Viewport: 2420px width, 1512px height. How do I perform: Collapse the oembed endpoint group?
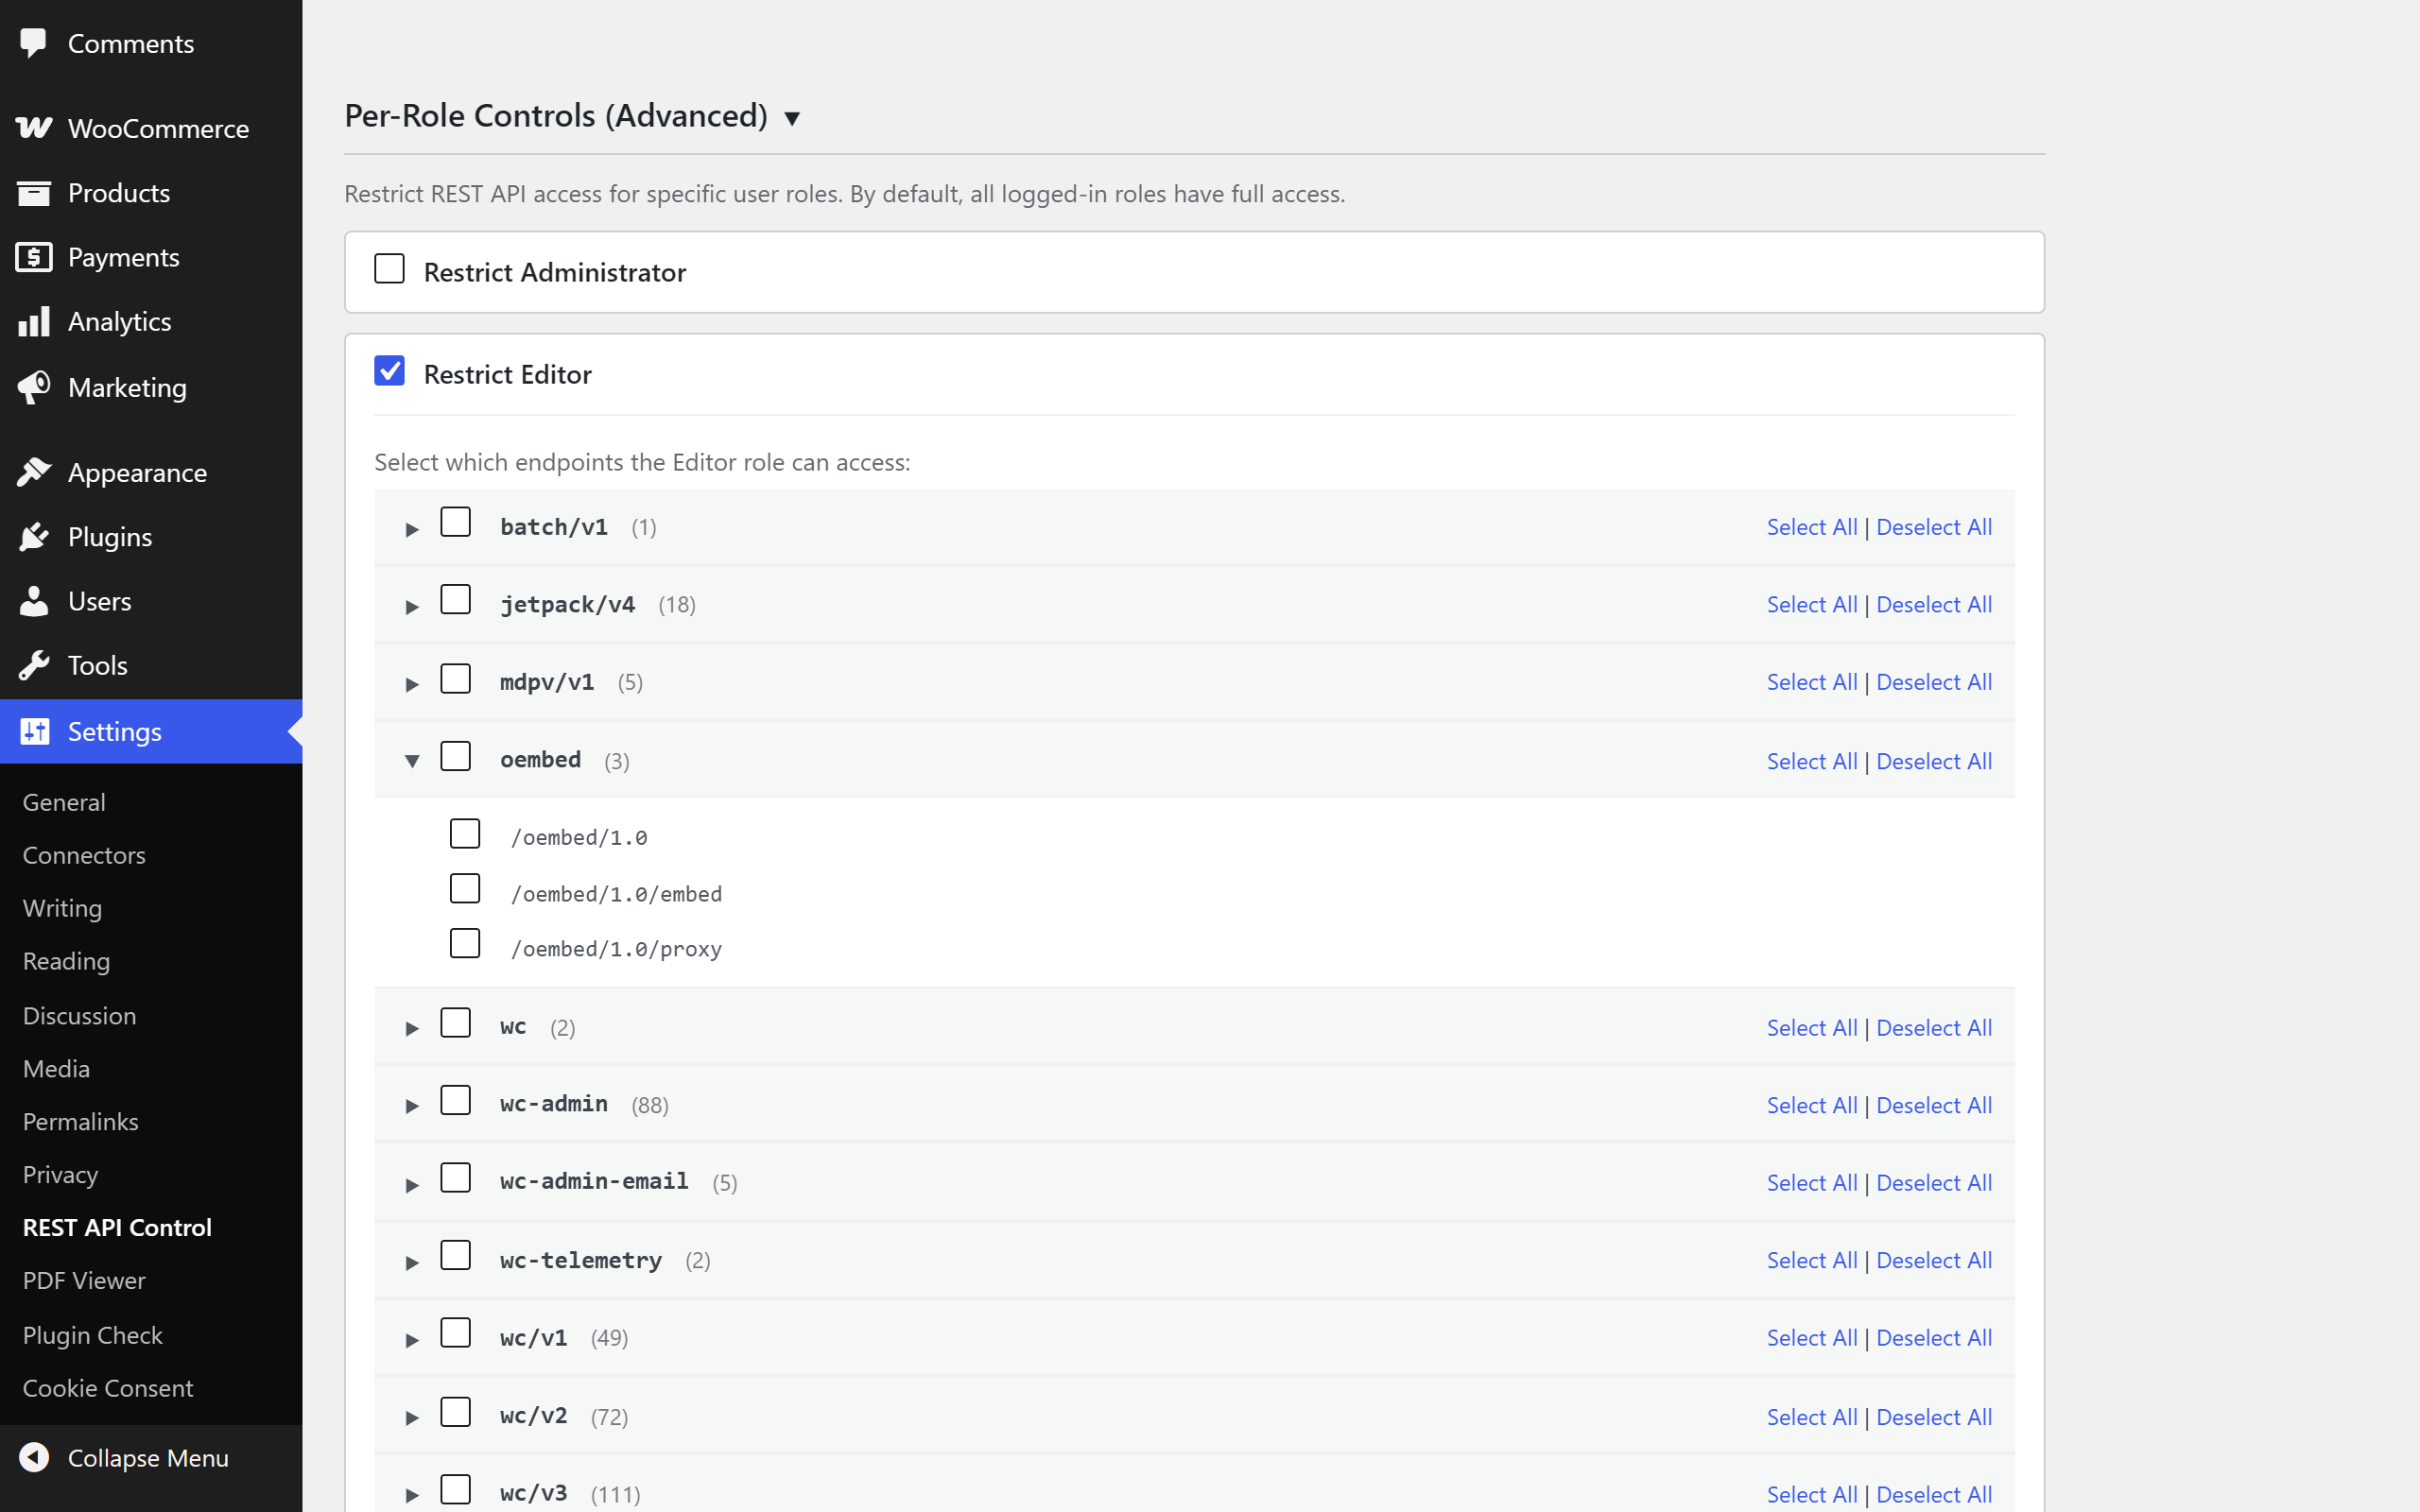(x=411, y=762)
